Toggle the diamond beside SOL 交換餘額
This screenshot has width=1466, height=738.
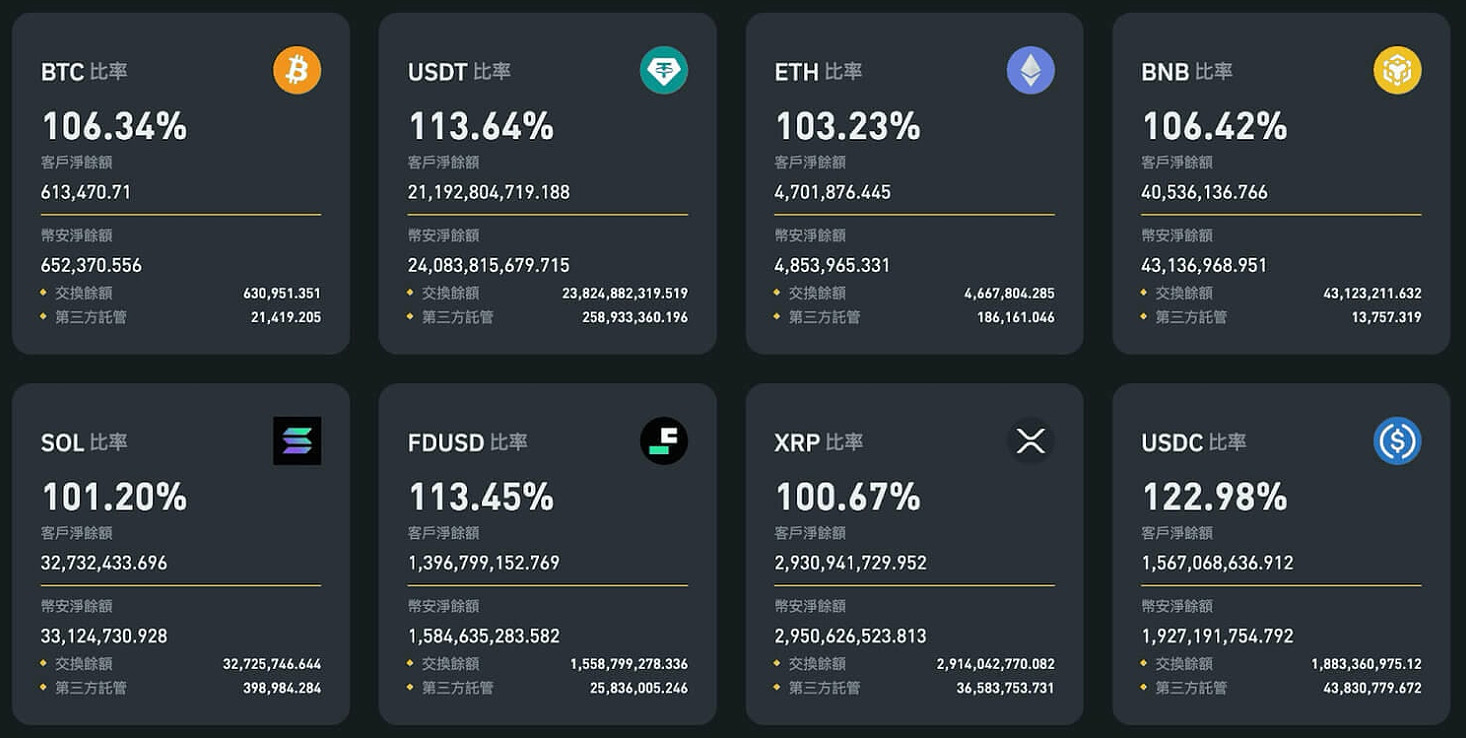point(45,664)
